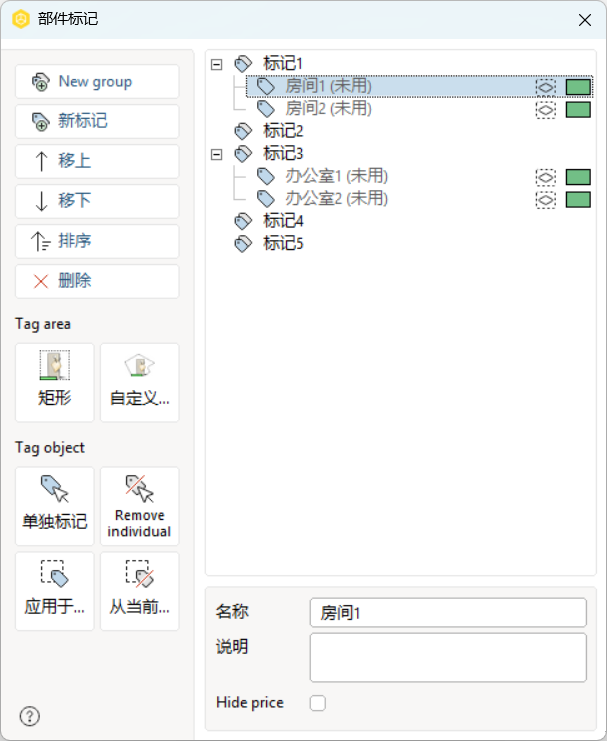This screenshot has height=741, width=607.
Task: Click the 名称 name input field
Action: tap(448, 613)
